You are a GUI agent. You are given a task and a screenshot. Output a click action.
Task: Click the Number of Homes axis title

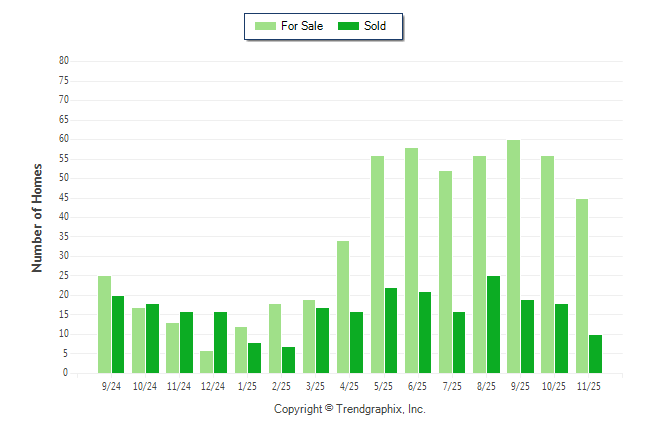point(37,217)
